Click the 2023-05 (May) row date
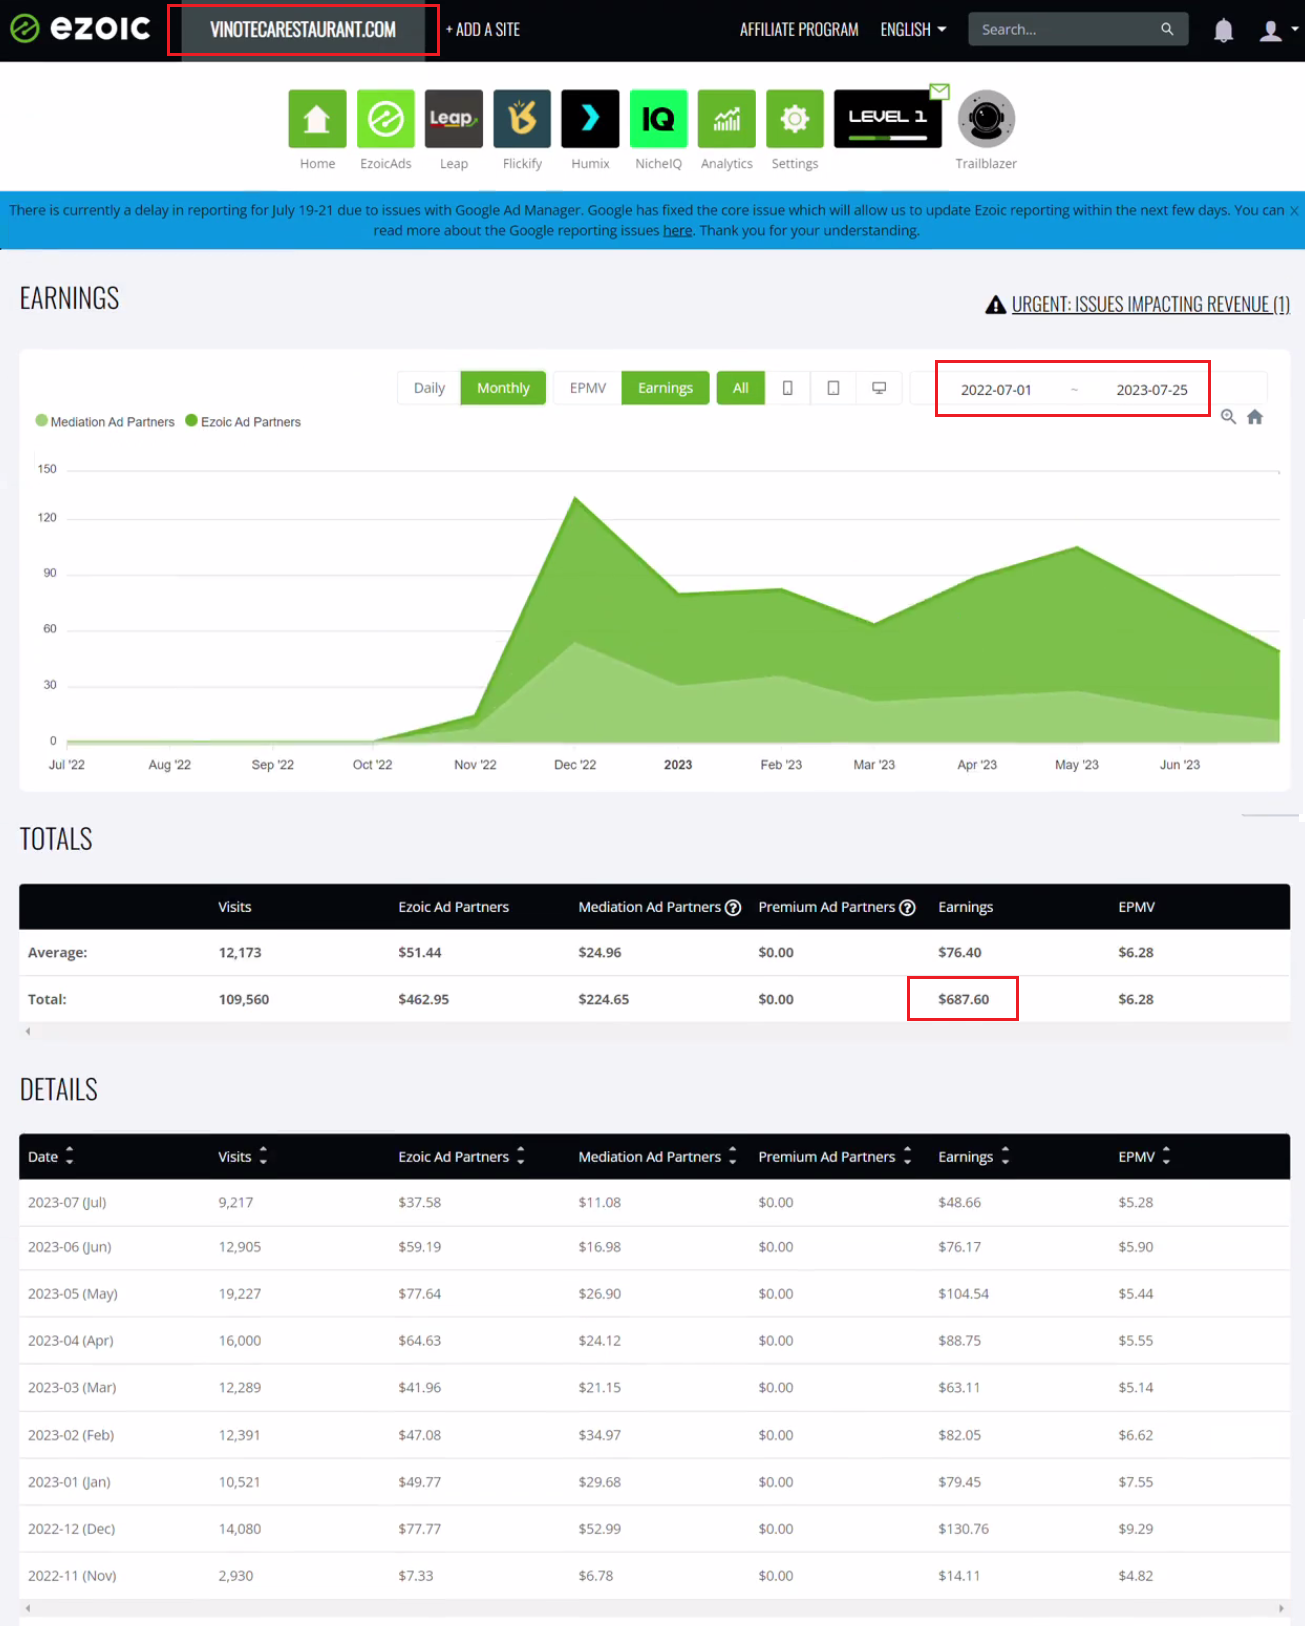The image size is (1305, 1651). tap(72, 1294)
